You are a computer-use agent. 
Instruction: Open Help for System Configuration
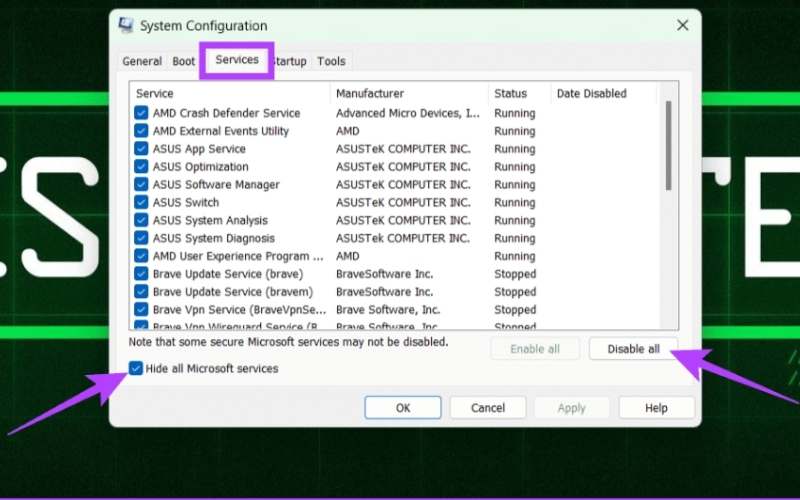point(656,408)
